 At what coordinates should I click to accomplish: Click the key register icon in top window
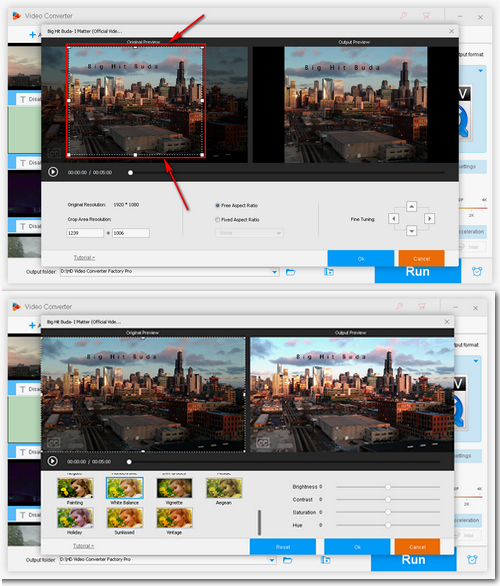pyautogui.click(x=404, y=15)
